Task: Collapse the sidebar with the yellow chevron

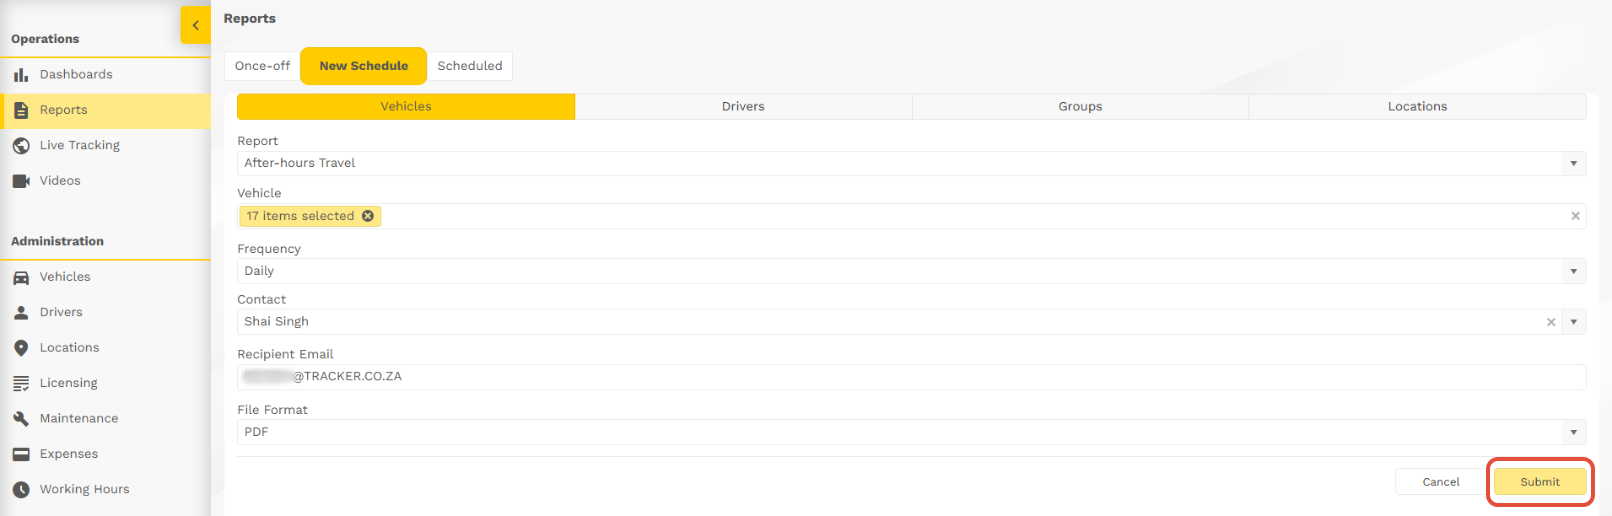Action: 195,25
